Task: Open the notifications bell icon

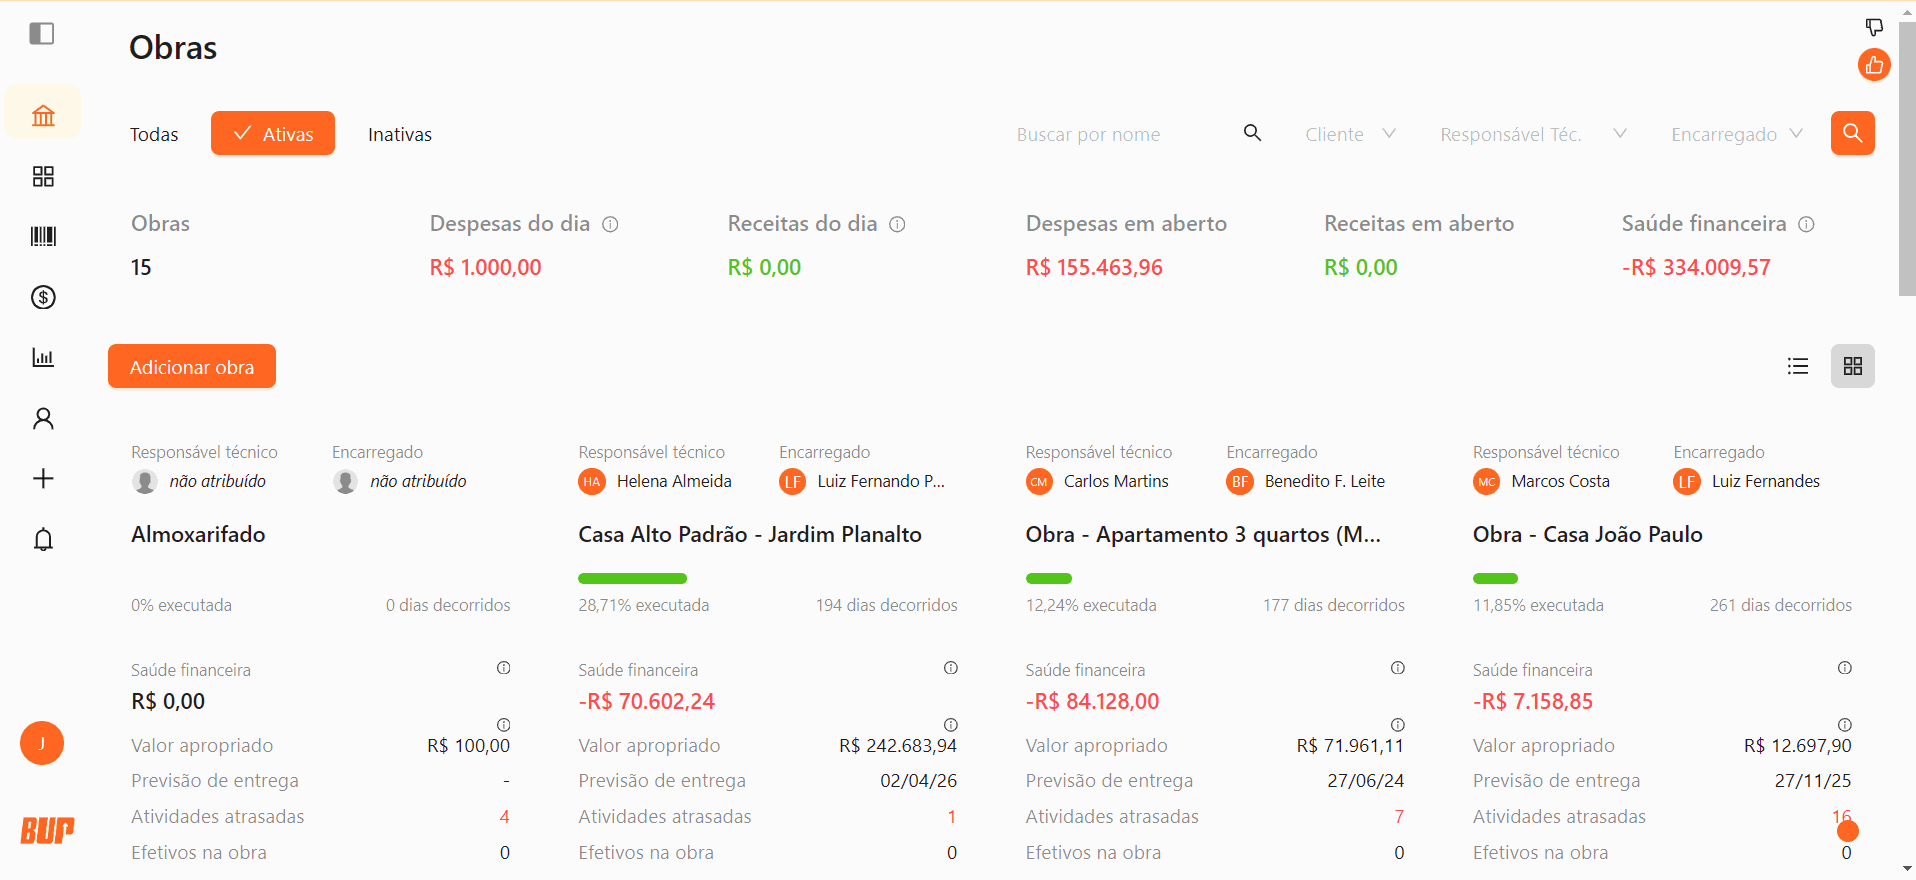Action: (x=43, y=540)
